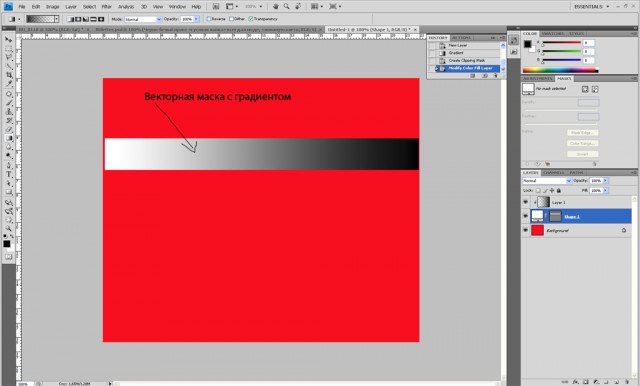Click the add vector mask icon
This screenshot has height=386, width=640.
click(x=595, y=89)
